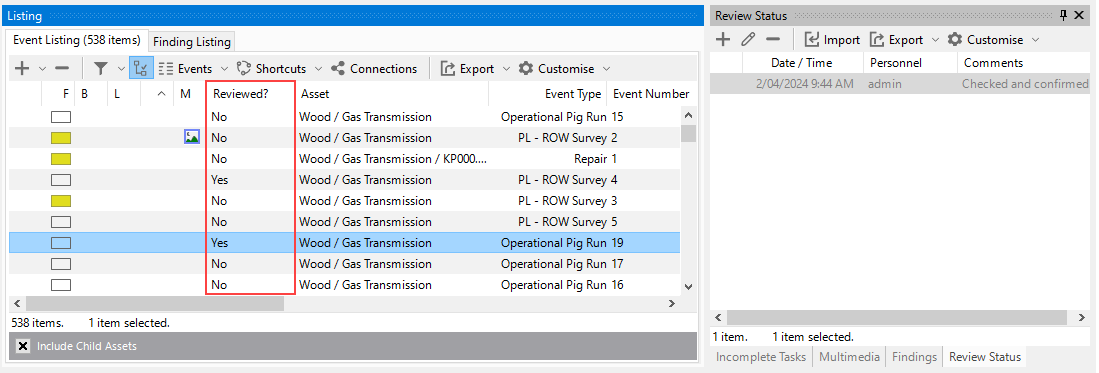Open the Review Status Export dropdown arrow
The width and height of the screenshot is (1099, 373).
pos(935,40)
